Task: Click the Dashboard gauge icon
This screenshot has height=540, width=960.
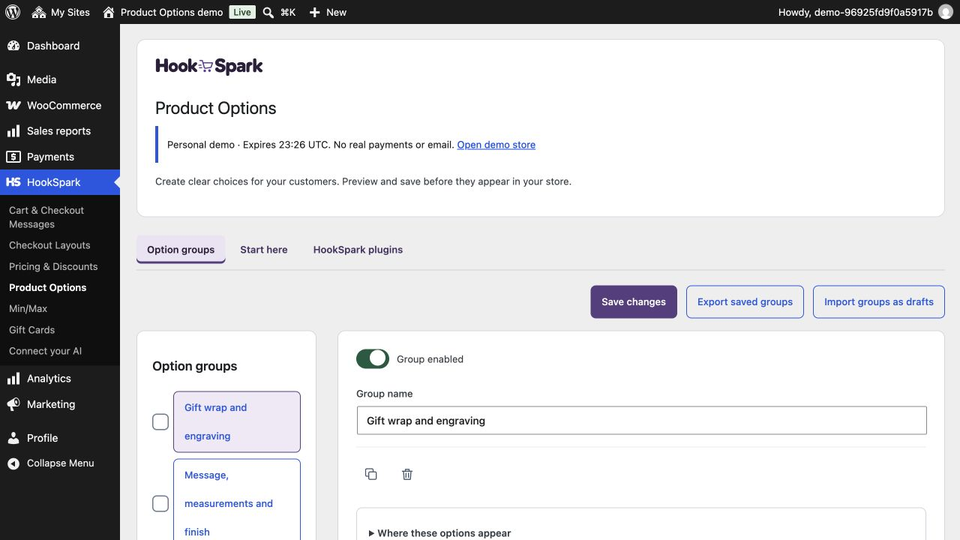Action: (x=13, y=46)
